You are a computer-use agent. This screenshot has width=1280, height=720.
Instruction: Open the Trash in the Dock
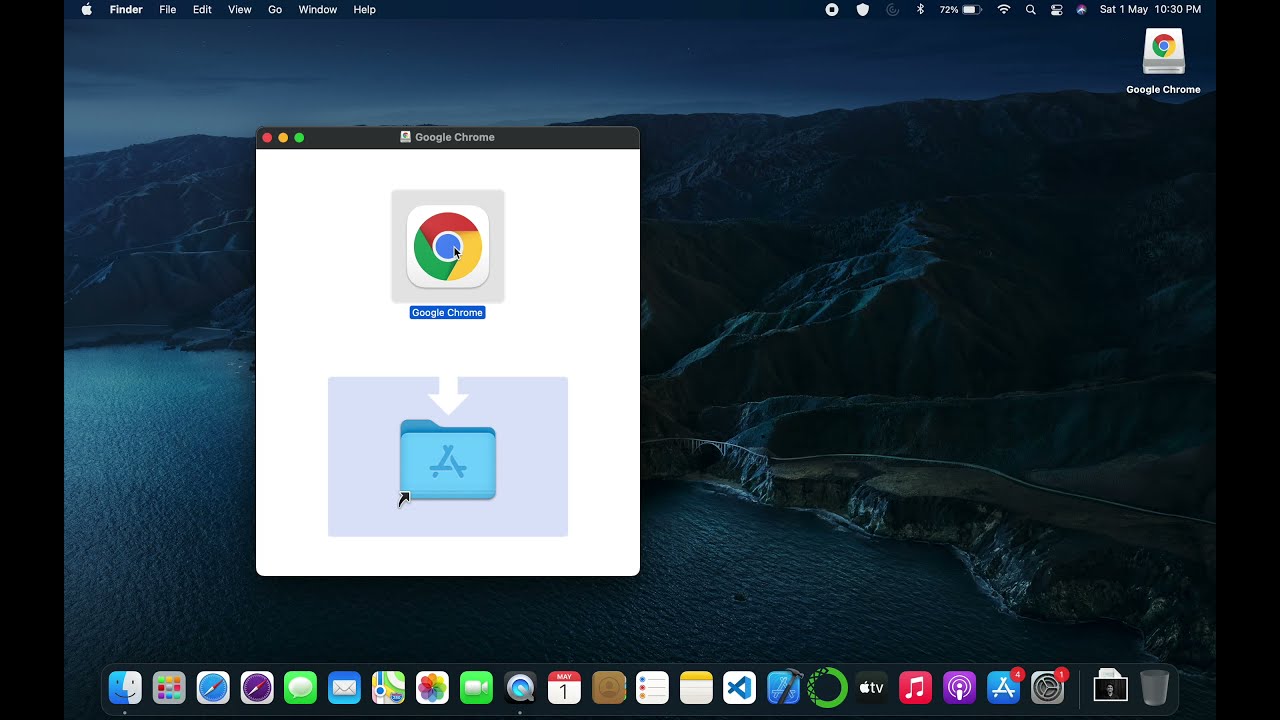[1154, 687]
